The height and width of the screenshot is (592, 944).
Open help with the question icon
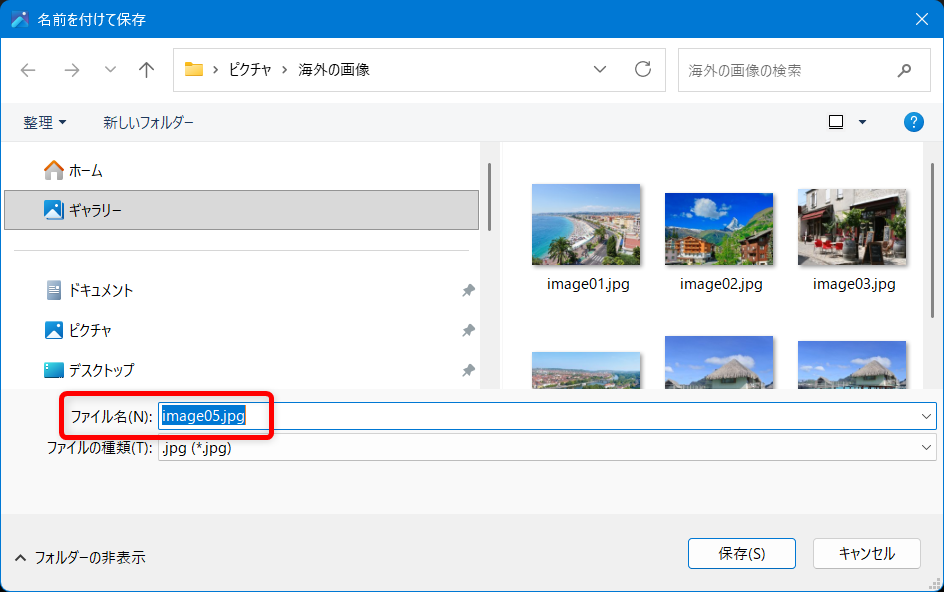[913, 122]
